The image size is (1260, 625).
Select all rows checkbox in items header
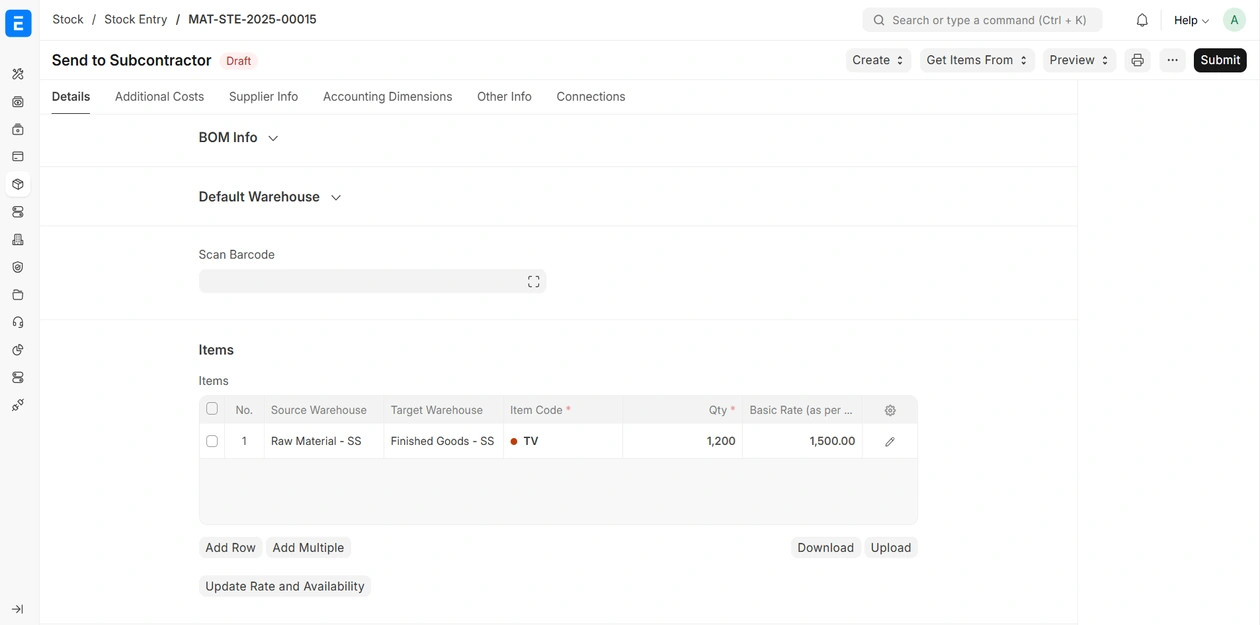pyautogui.click(x=212, y=409)
